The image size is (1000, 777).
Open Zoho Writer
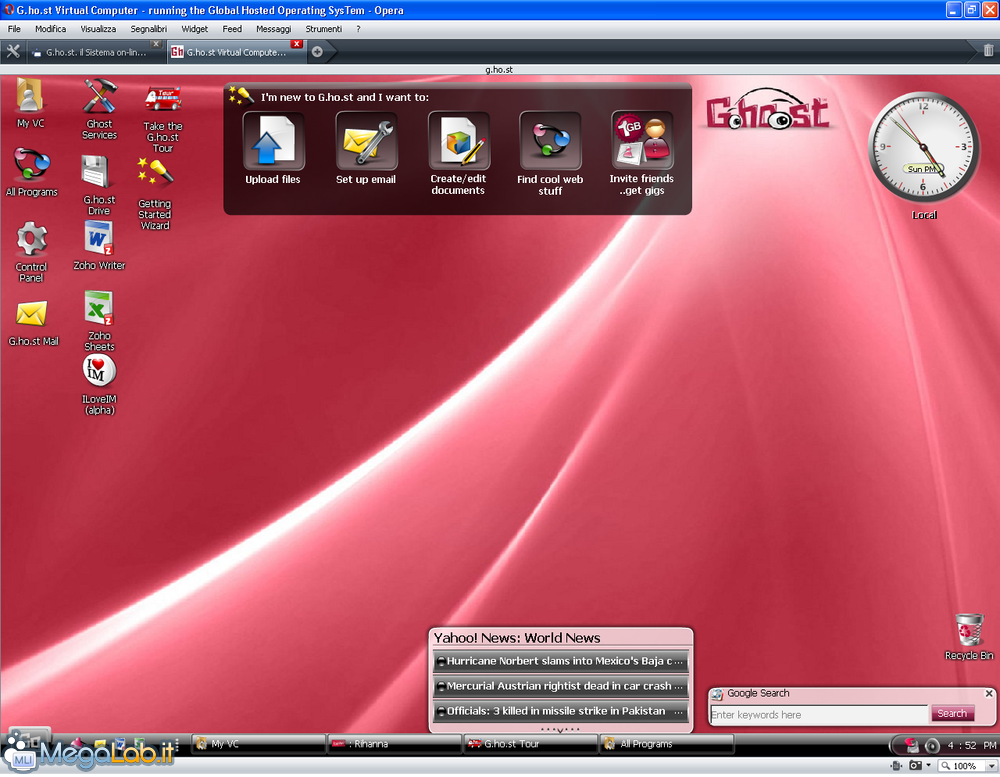(99, 240)
